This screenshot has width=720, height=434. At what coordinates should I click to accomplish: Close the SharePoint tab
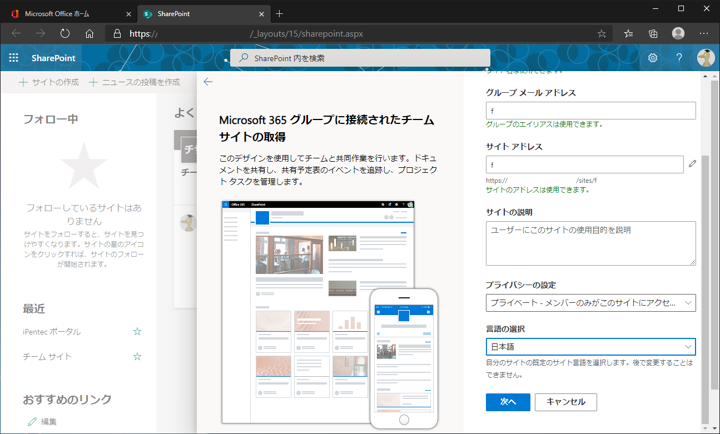click(x=261, y=14)
